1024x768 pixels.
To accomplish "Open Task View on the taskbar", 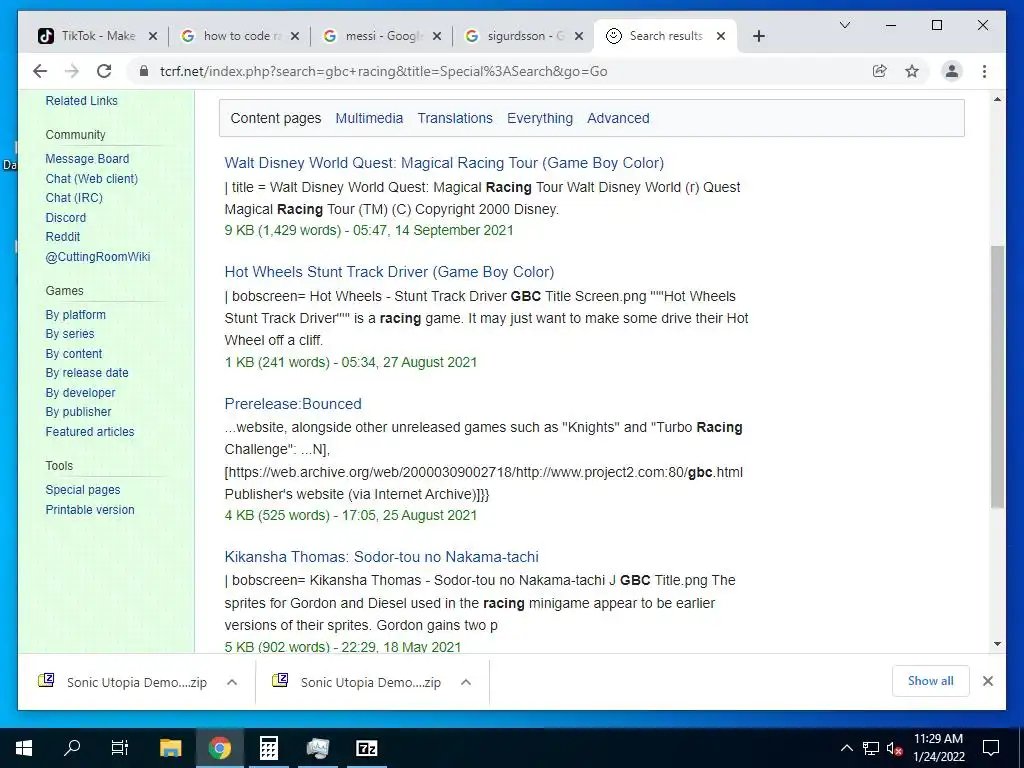I will tap(120, 748).
